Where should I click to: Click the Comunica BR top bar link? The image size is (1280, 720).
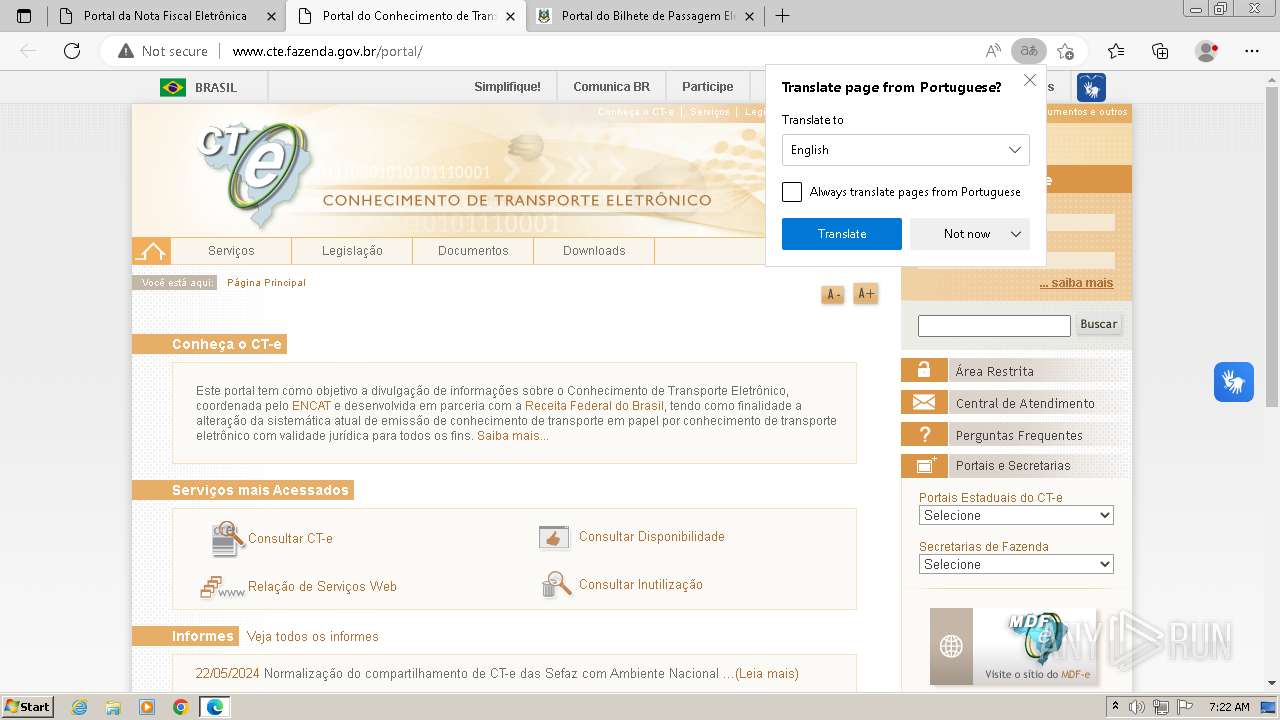pyautogui.click(x=611, y=87)
